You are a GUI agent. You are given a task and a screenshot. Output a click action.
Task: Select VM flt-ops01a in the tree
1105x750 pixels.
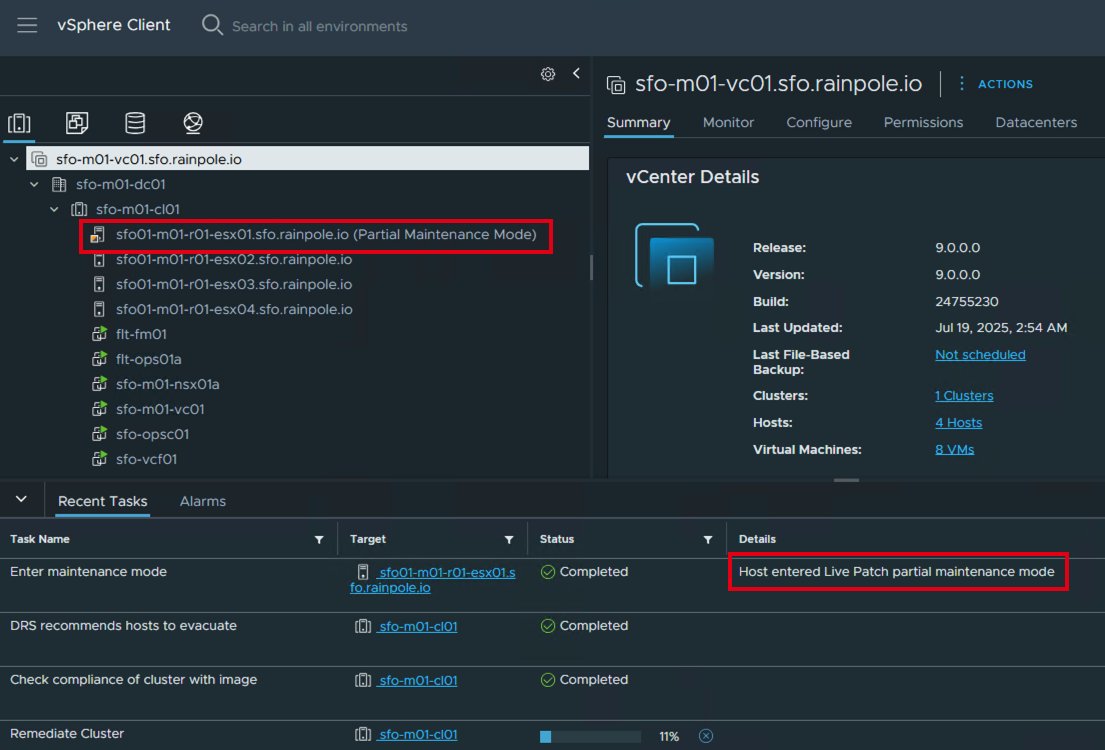(x=149, y=359)
